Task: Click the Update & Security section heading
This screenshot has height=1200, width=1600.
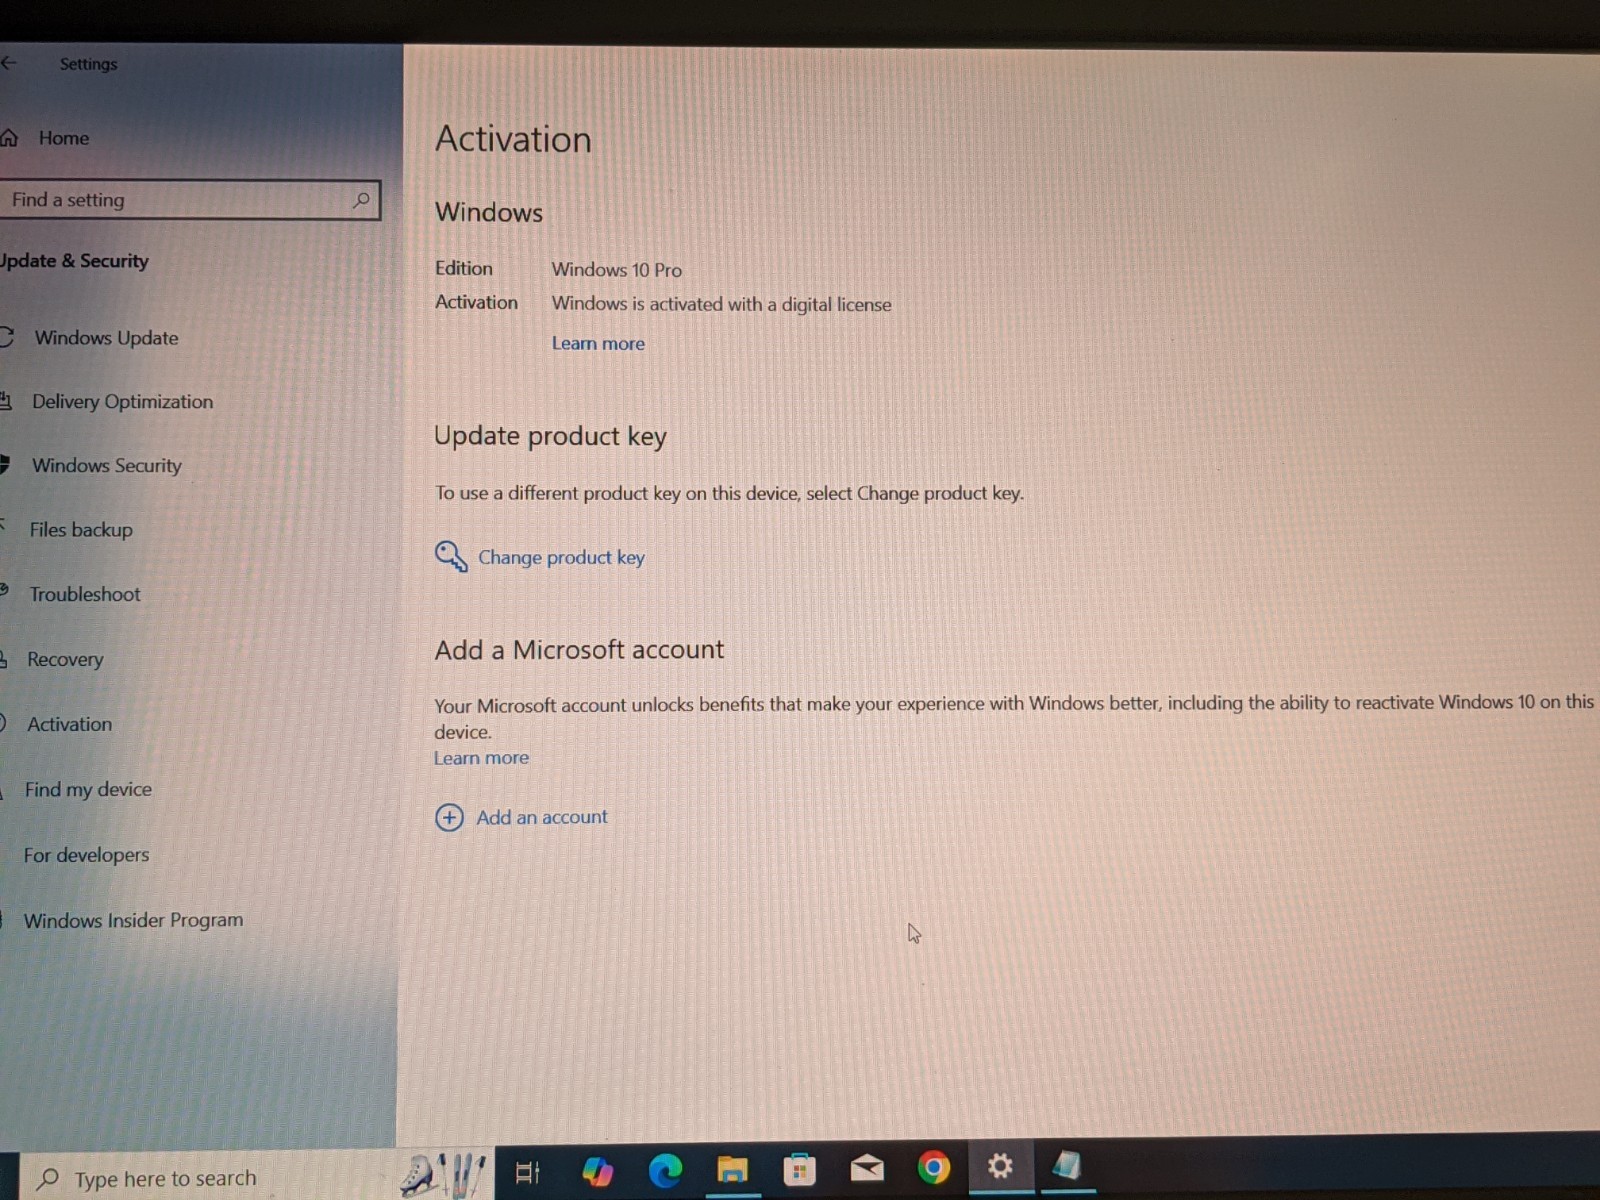Action: coord(74,261)
